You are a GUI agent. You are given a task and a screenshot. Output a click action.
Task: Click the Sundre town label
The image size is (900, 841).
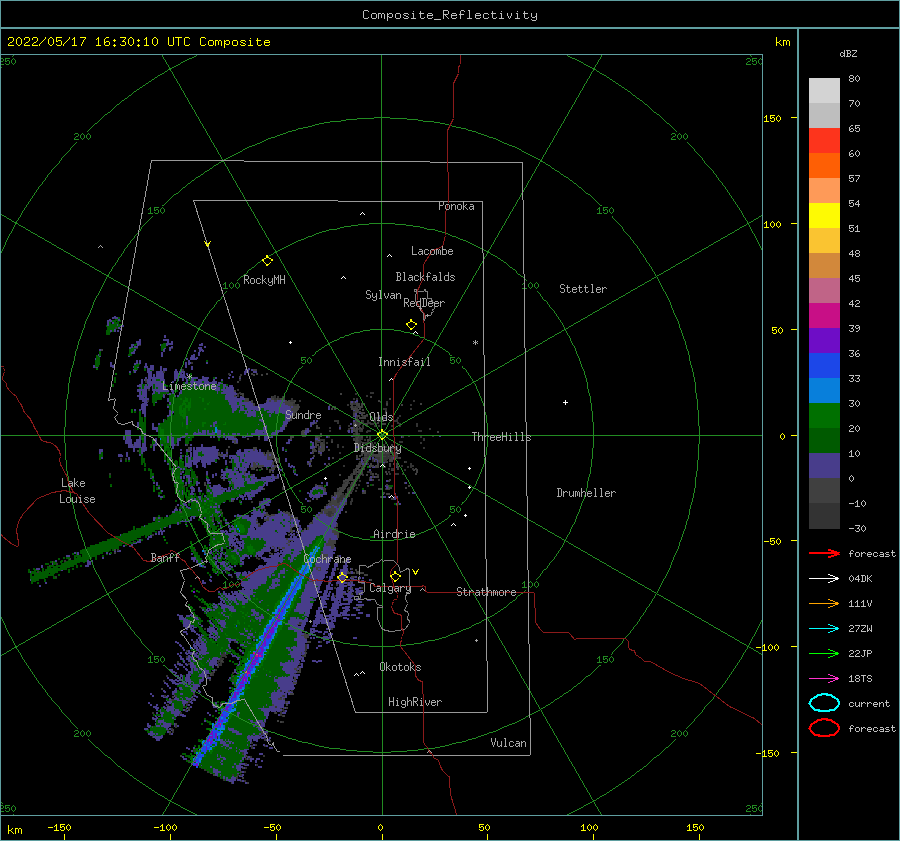pyautogui.click(x=303, y=415)
